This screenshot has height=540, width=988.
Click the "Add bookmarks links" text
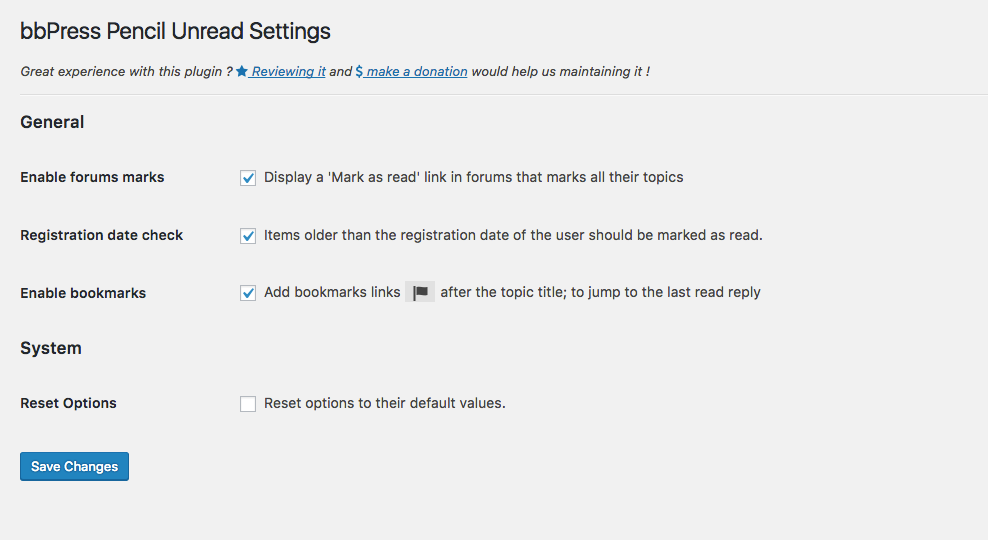(332, 293)
